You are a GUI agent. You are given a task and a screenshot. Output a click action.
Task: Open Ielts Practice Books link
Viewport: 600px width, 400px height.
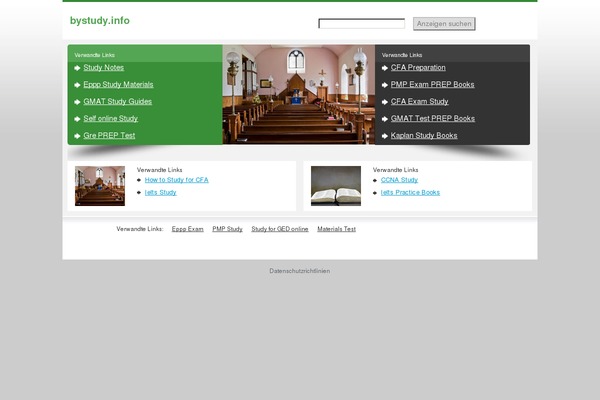pos(410,193)
